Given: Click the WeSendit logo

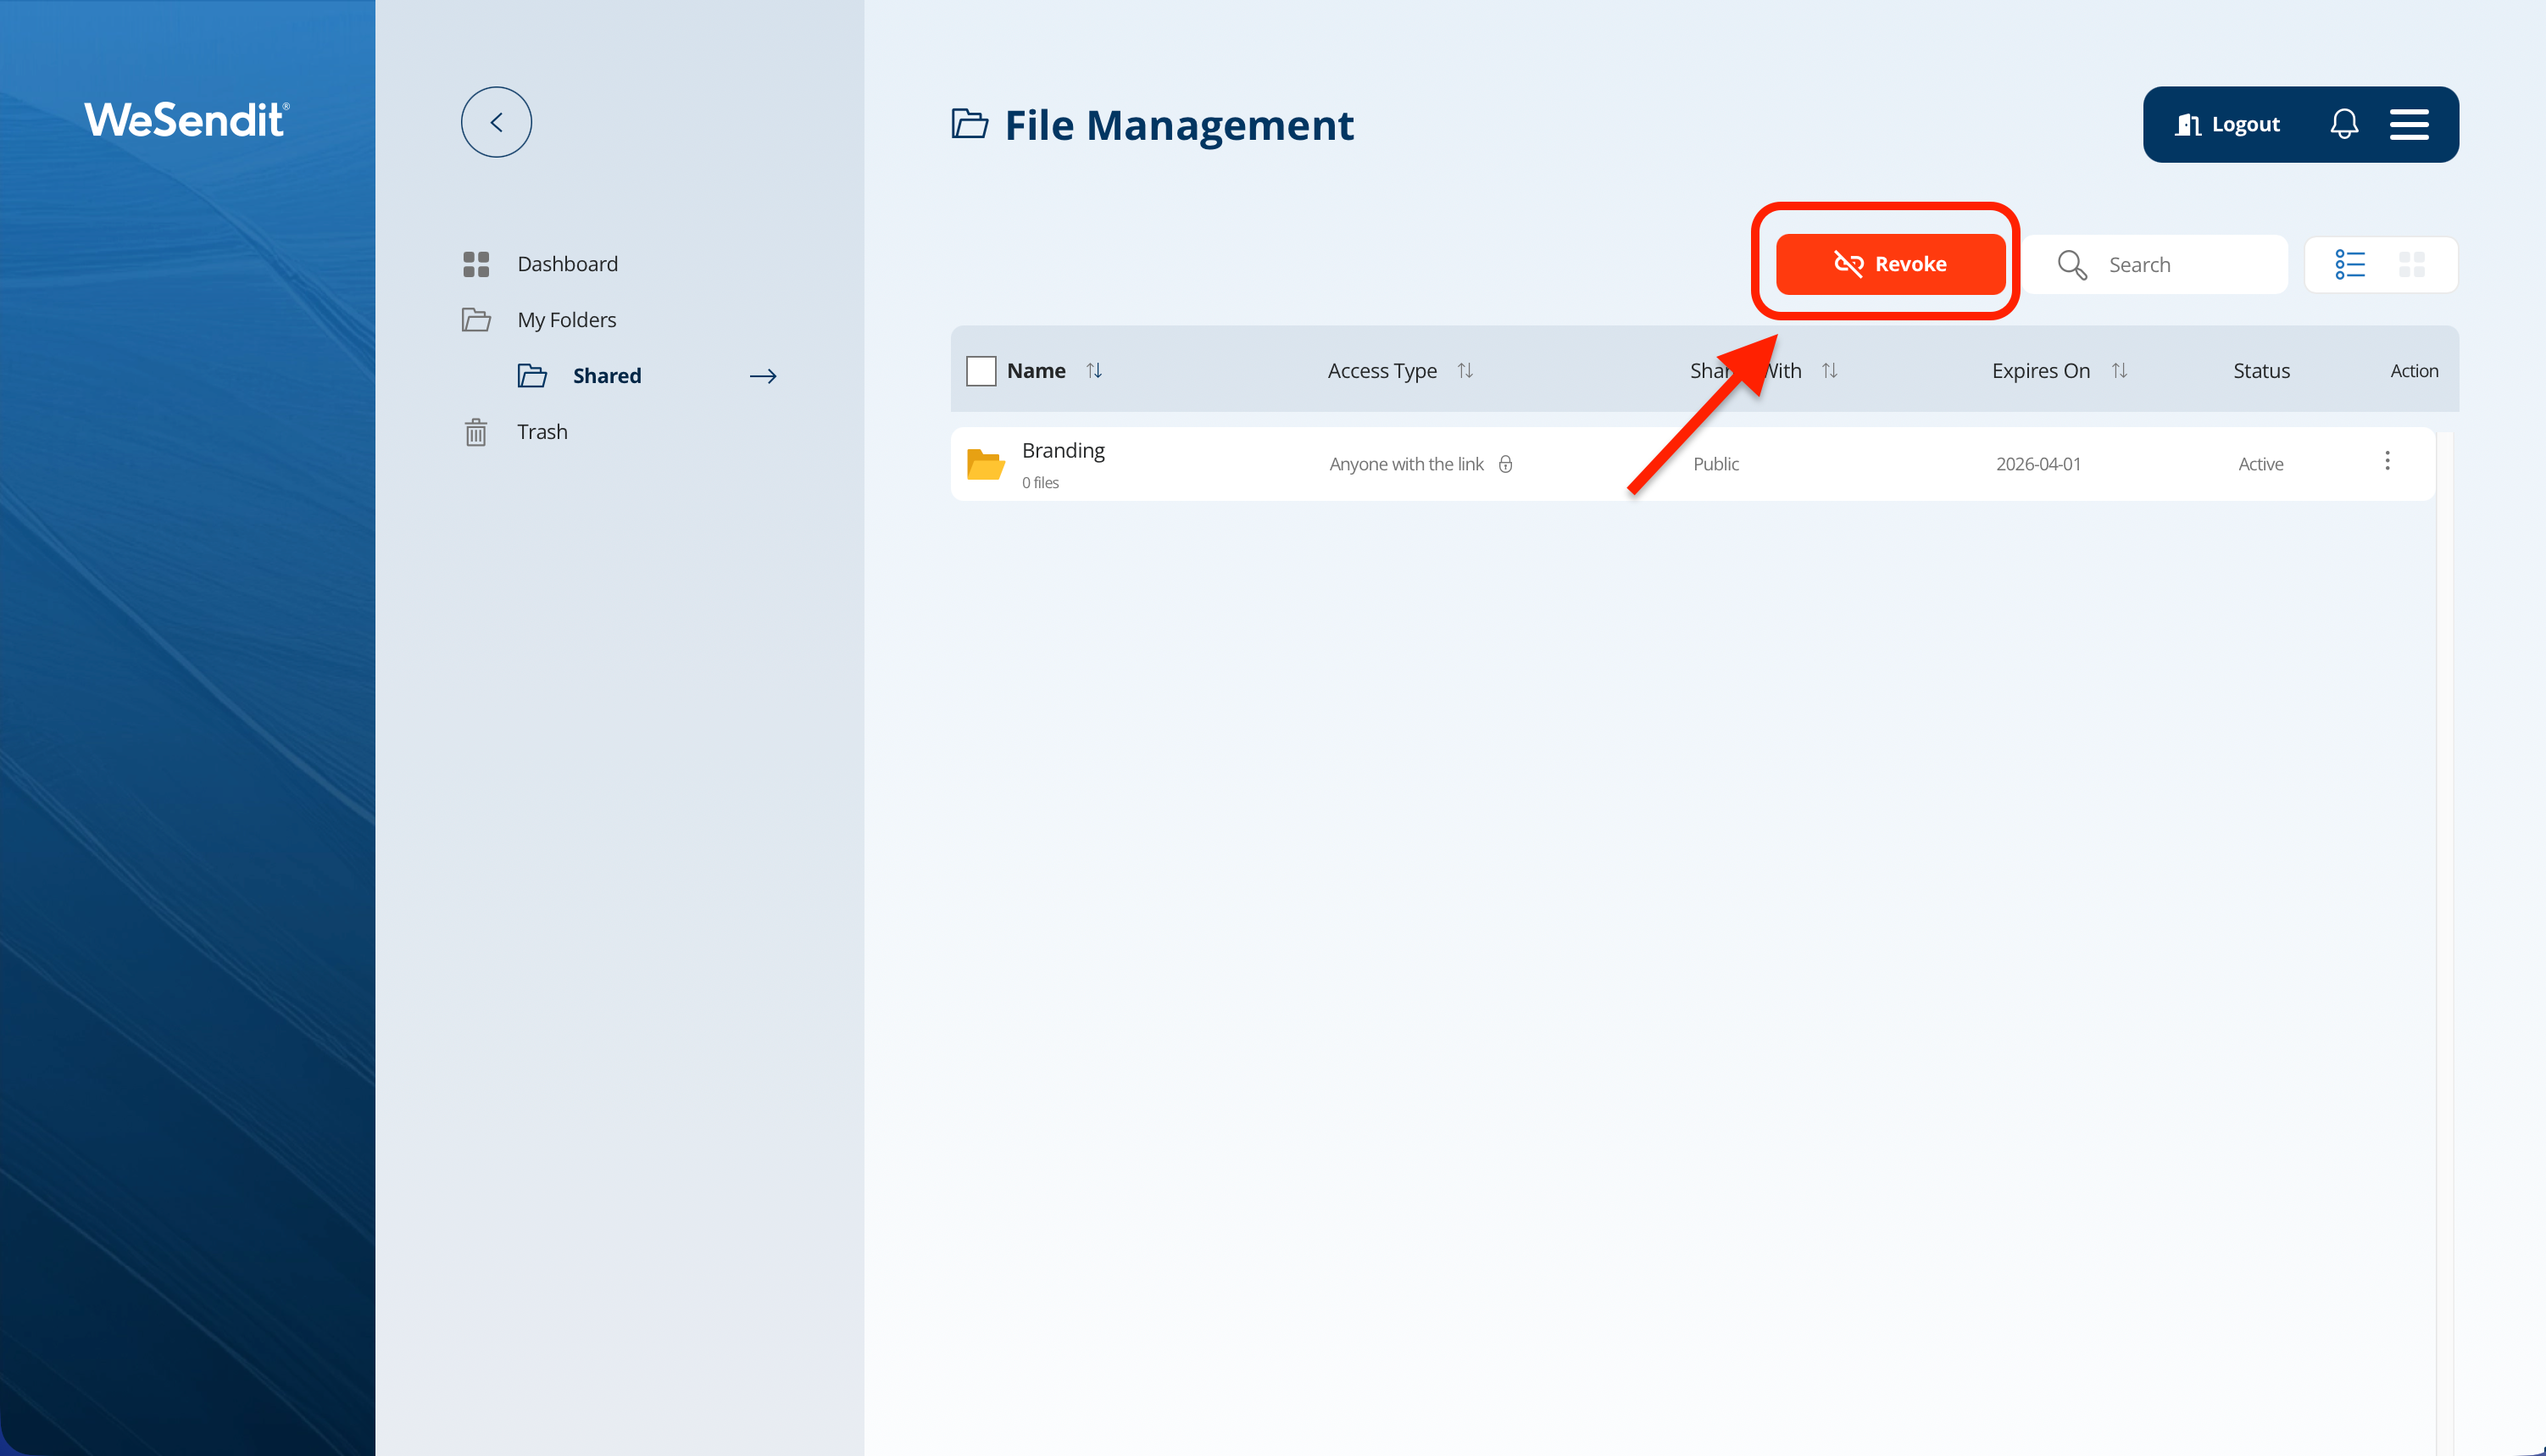Looking at the screenshot, I should coord(187,120).
